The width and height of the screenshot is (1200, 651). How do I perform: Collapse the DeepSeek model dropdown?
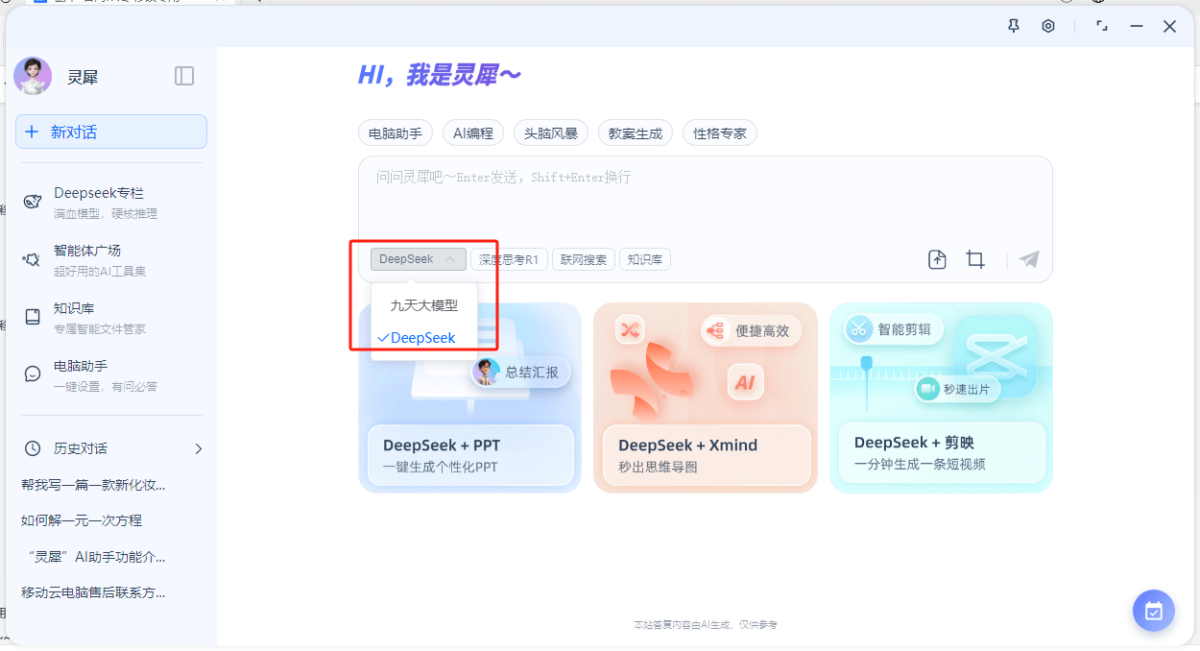418,260
